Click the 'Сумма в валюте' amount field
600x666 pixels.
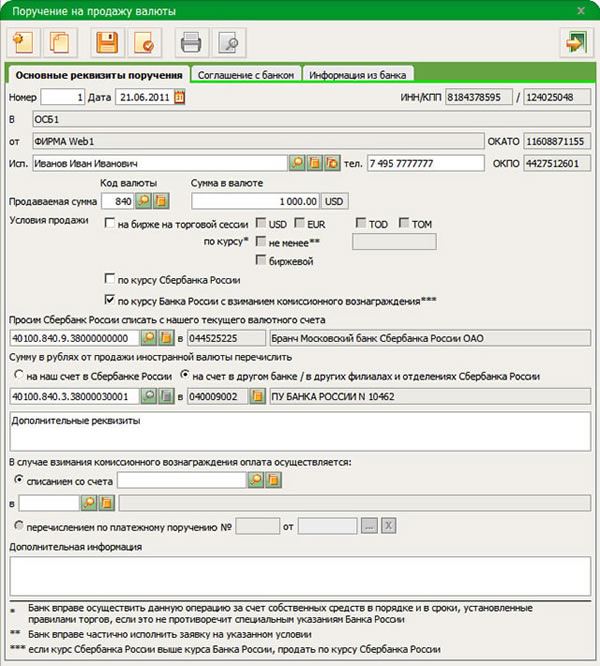click(x=256, y=201)
